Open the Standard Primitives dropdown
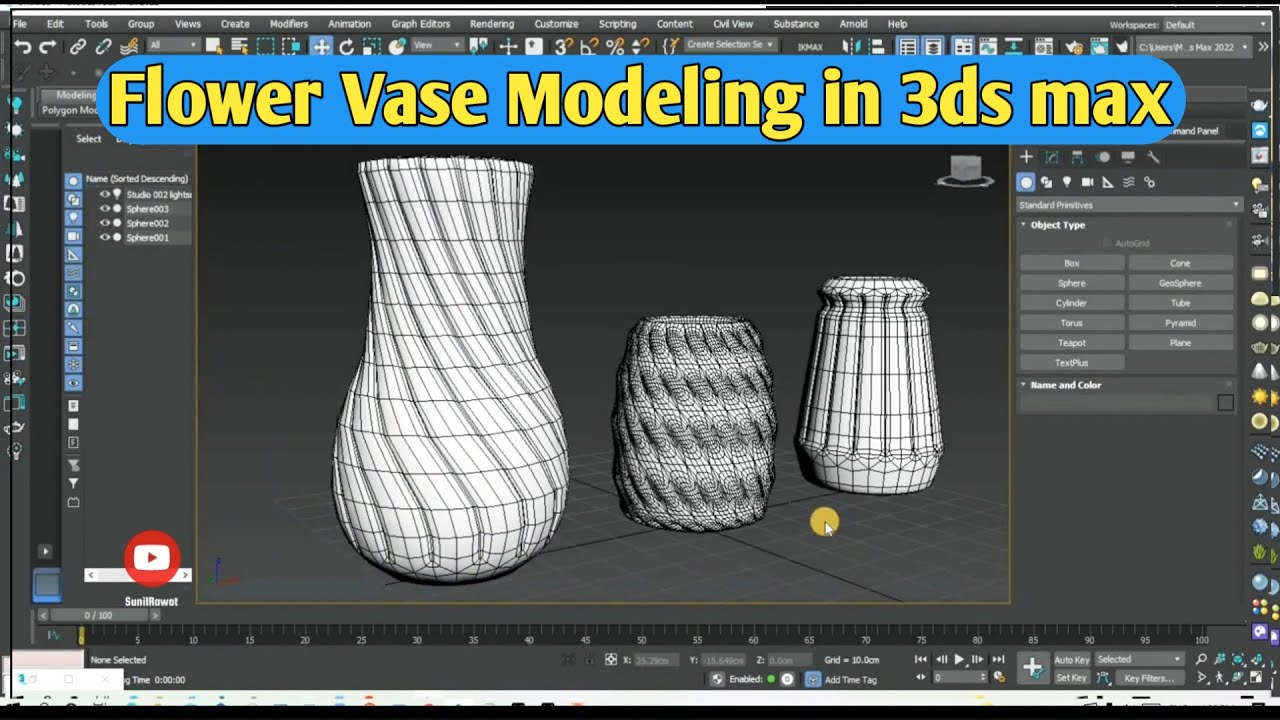1280x720 pixels. 1129,205
